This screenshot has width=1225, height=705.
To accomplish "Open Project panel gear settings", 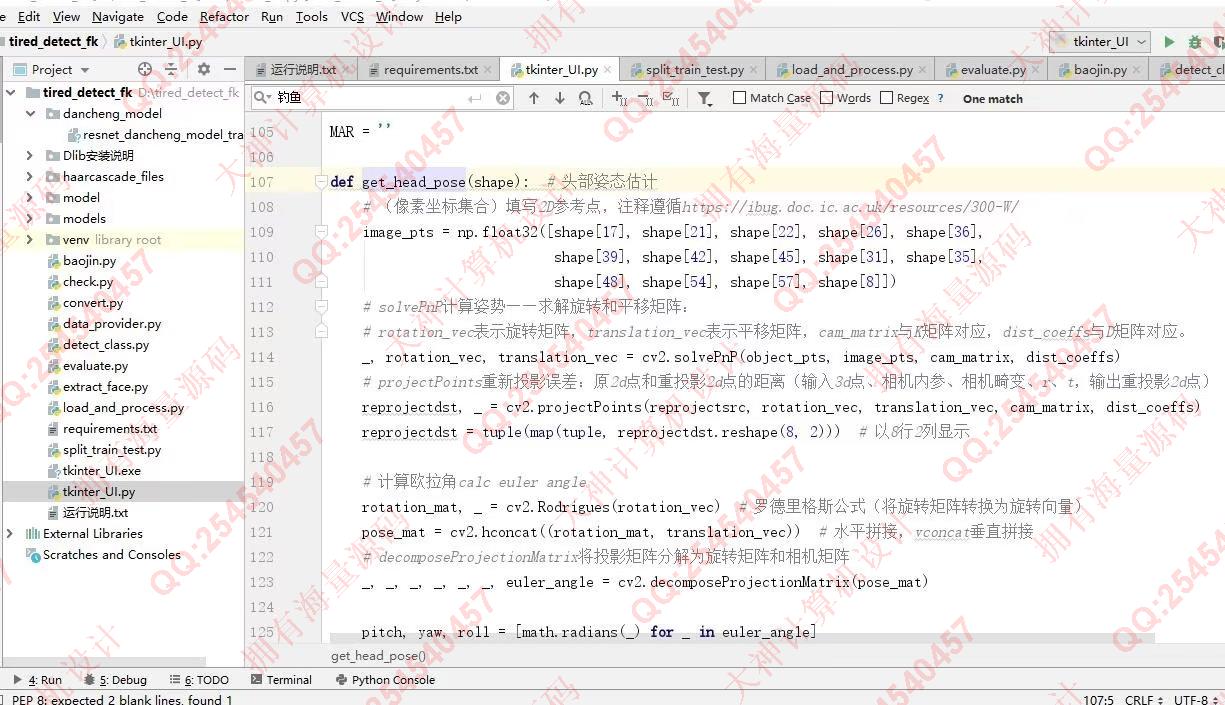I will click(x=204, y=69).
